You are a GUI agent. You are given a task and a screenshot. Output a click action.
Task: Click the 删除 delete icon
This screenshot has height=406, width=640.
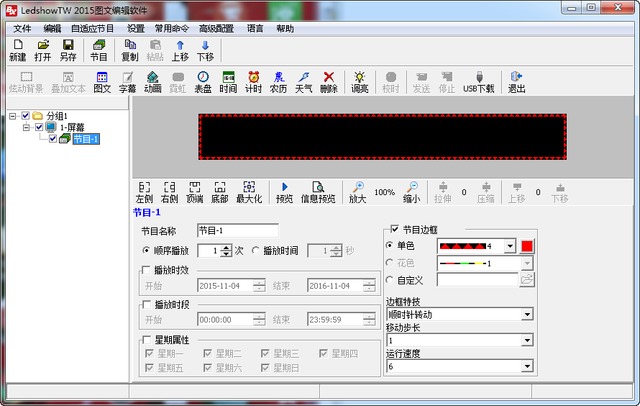point(329,82)
